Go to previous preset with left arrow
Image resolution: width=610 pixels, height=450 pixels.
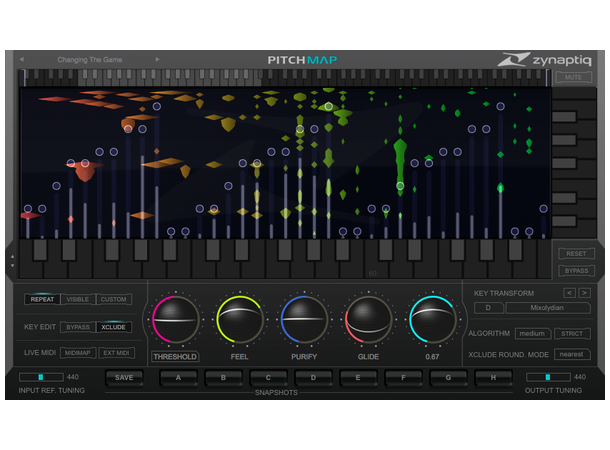point(22,60)
